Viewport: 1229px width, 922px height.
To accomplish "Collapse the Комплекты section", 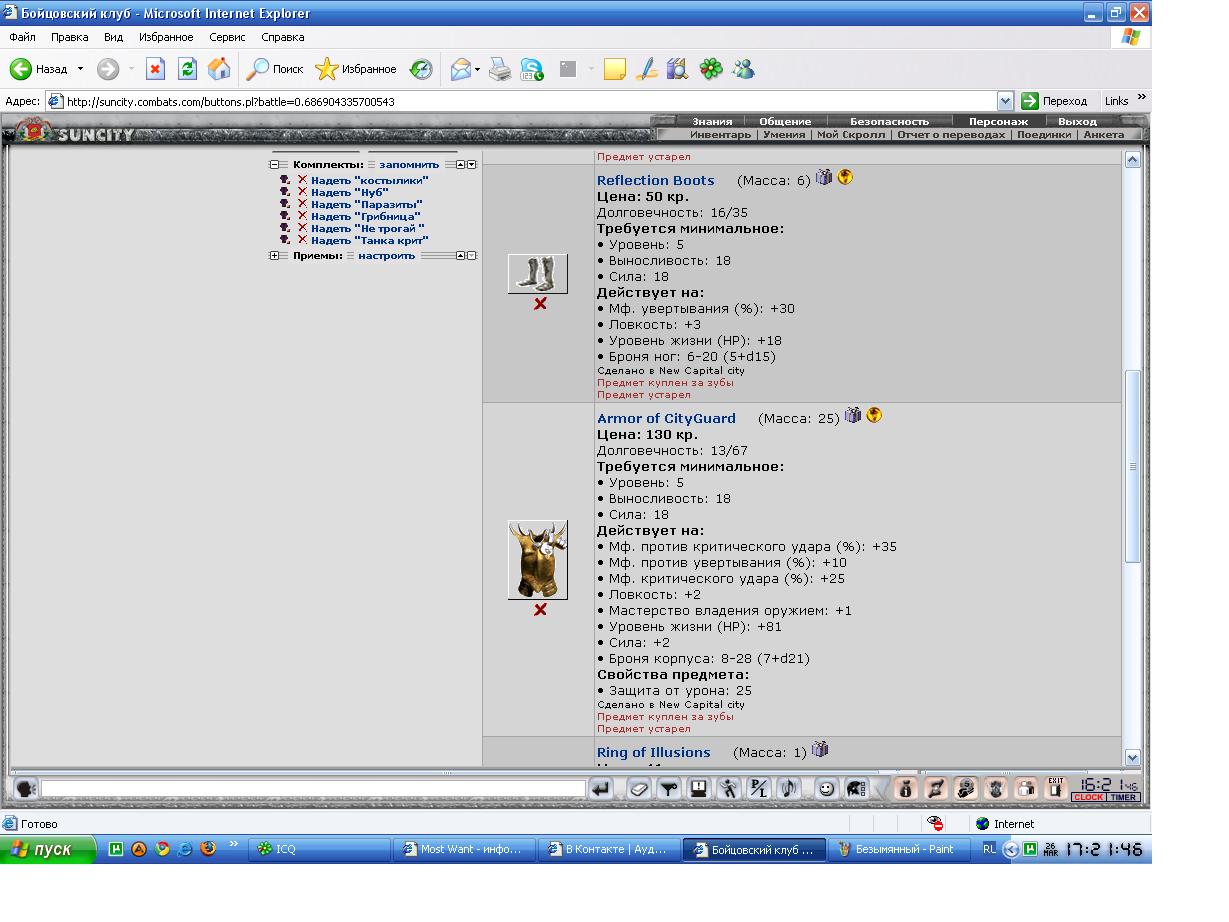I will coord(274,164).
